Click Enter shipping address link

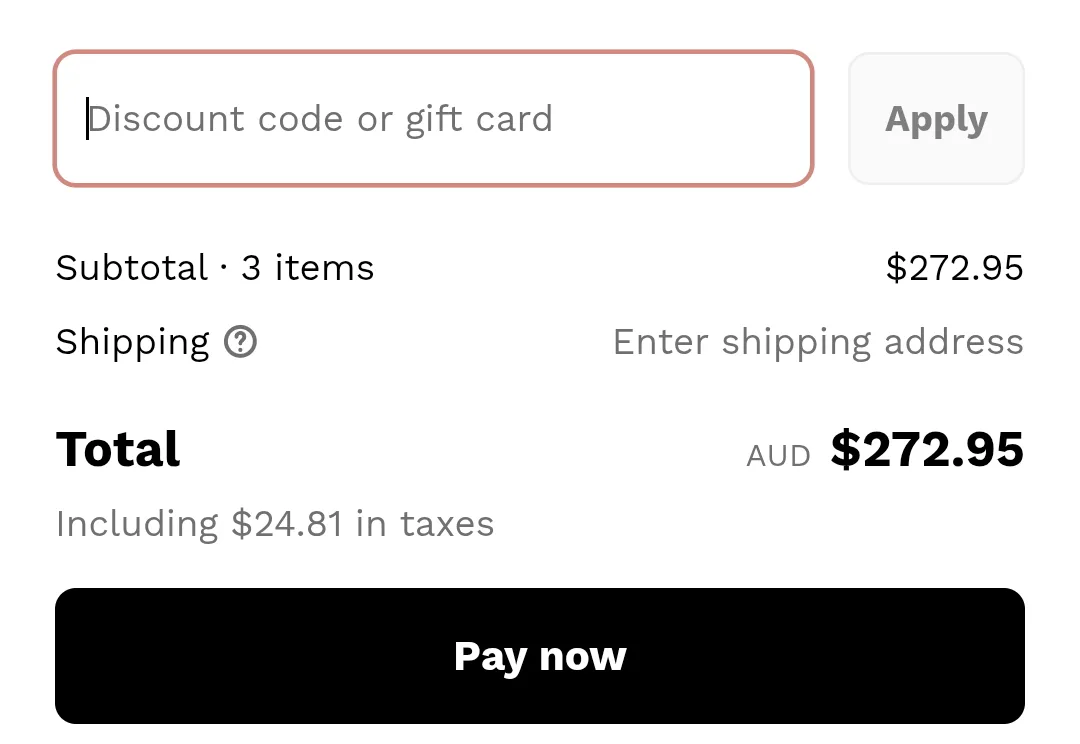pos(818,342)
